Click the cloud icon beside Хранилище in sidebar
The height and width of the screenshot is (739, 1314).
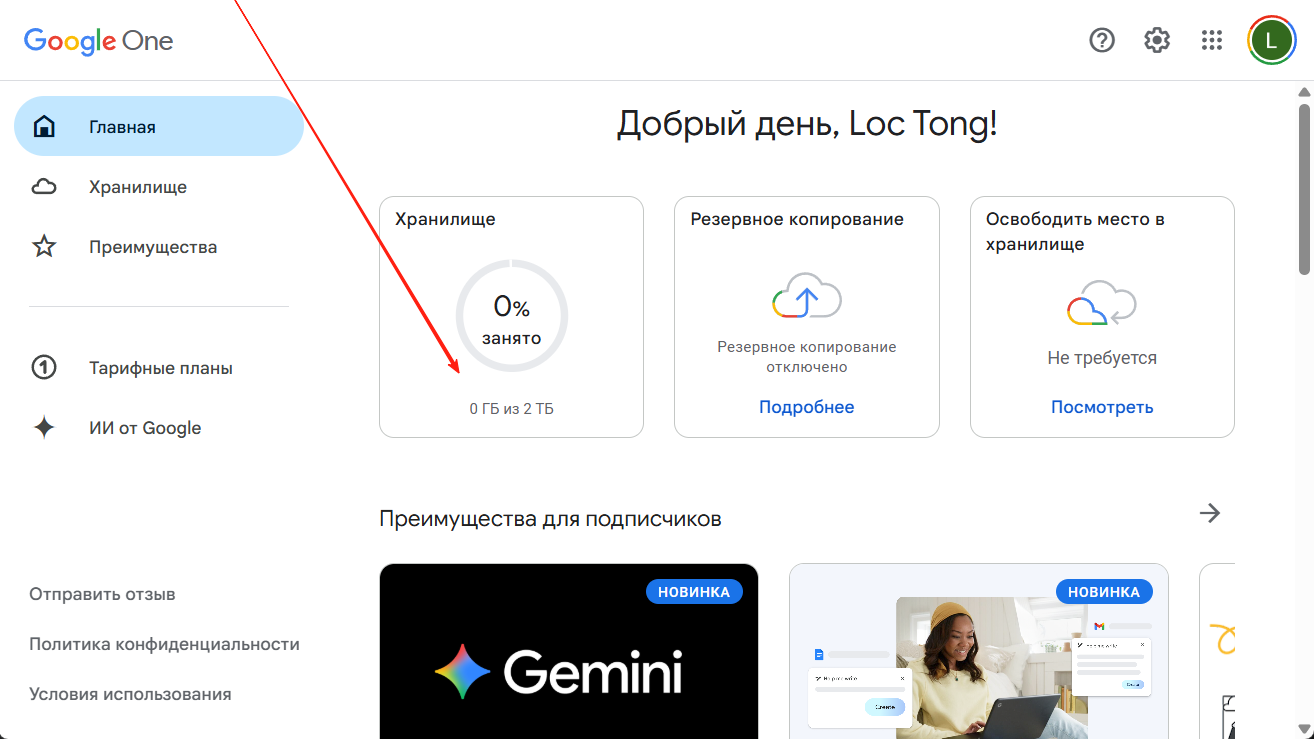point(44,187)
